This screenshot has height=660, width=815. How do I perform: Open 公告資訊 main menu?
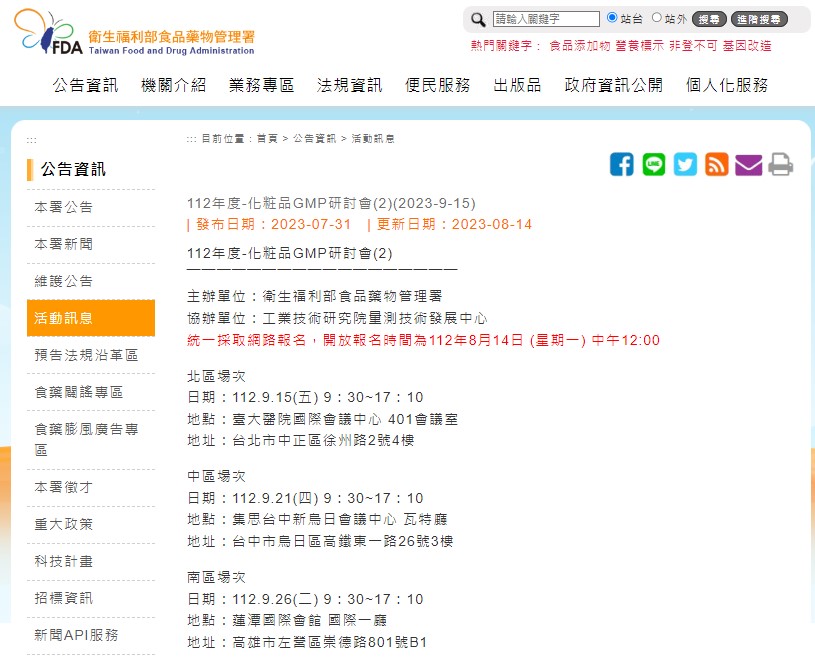click(x=85, y=85)
